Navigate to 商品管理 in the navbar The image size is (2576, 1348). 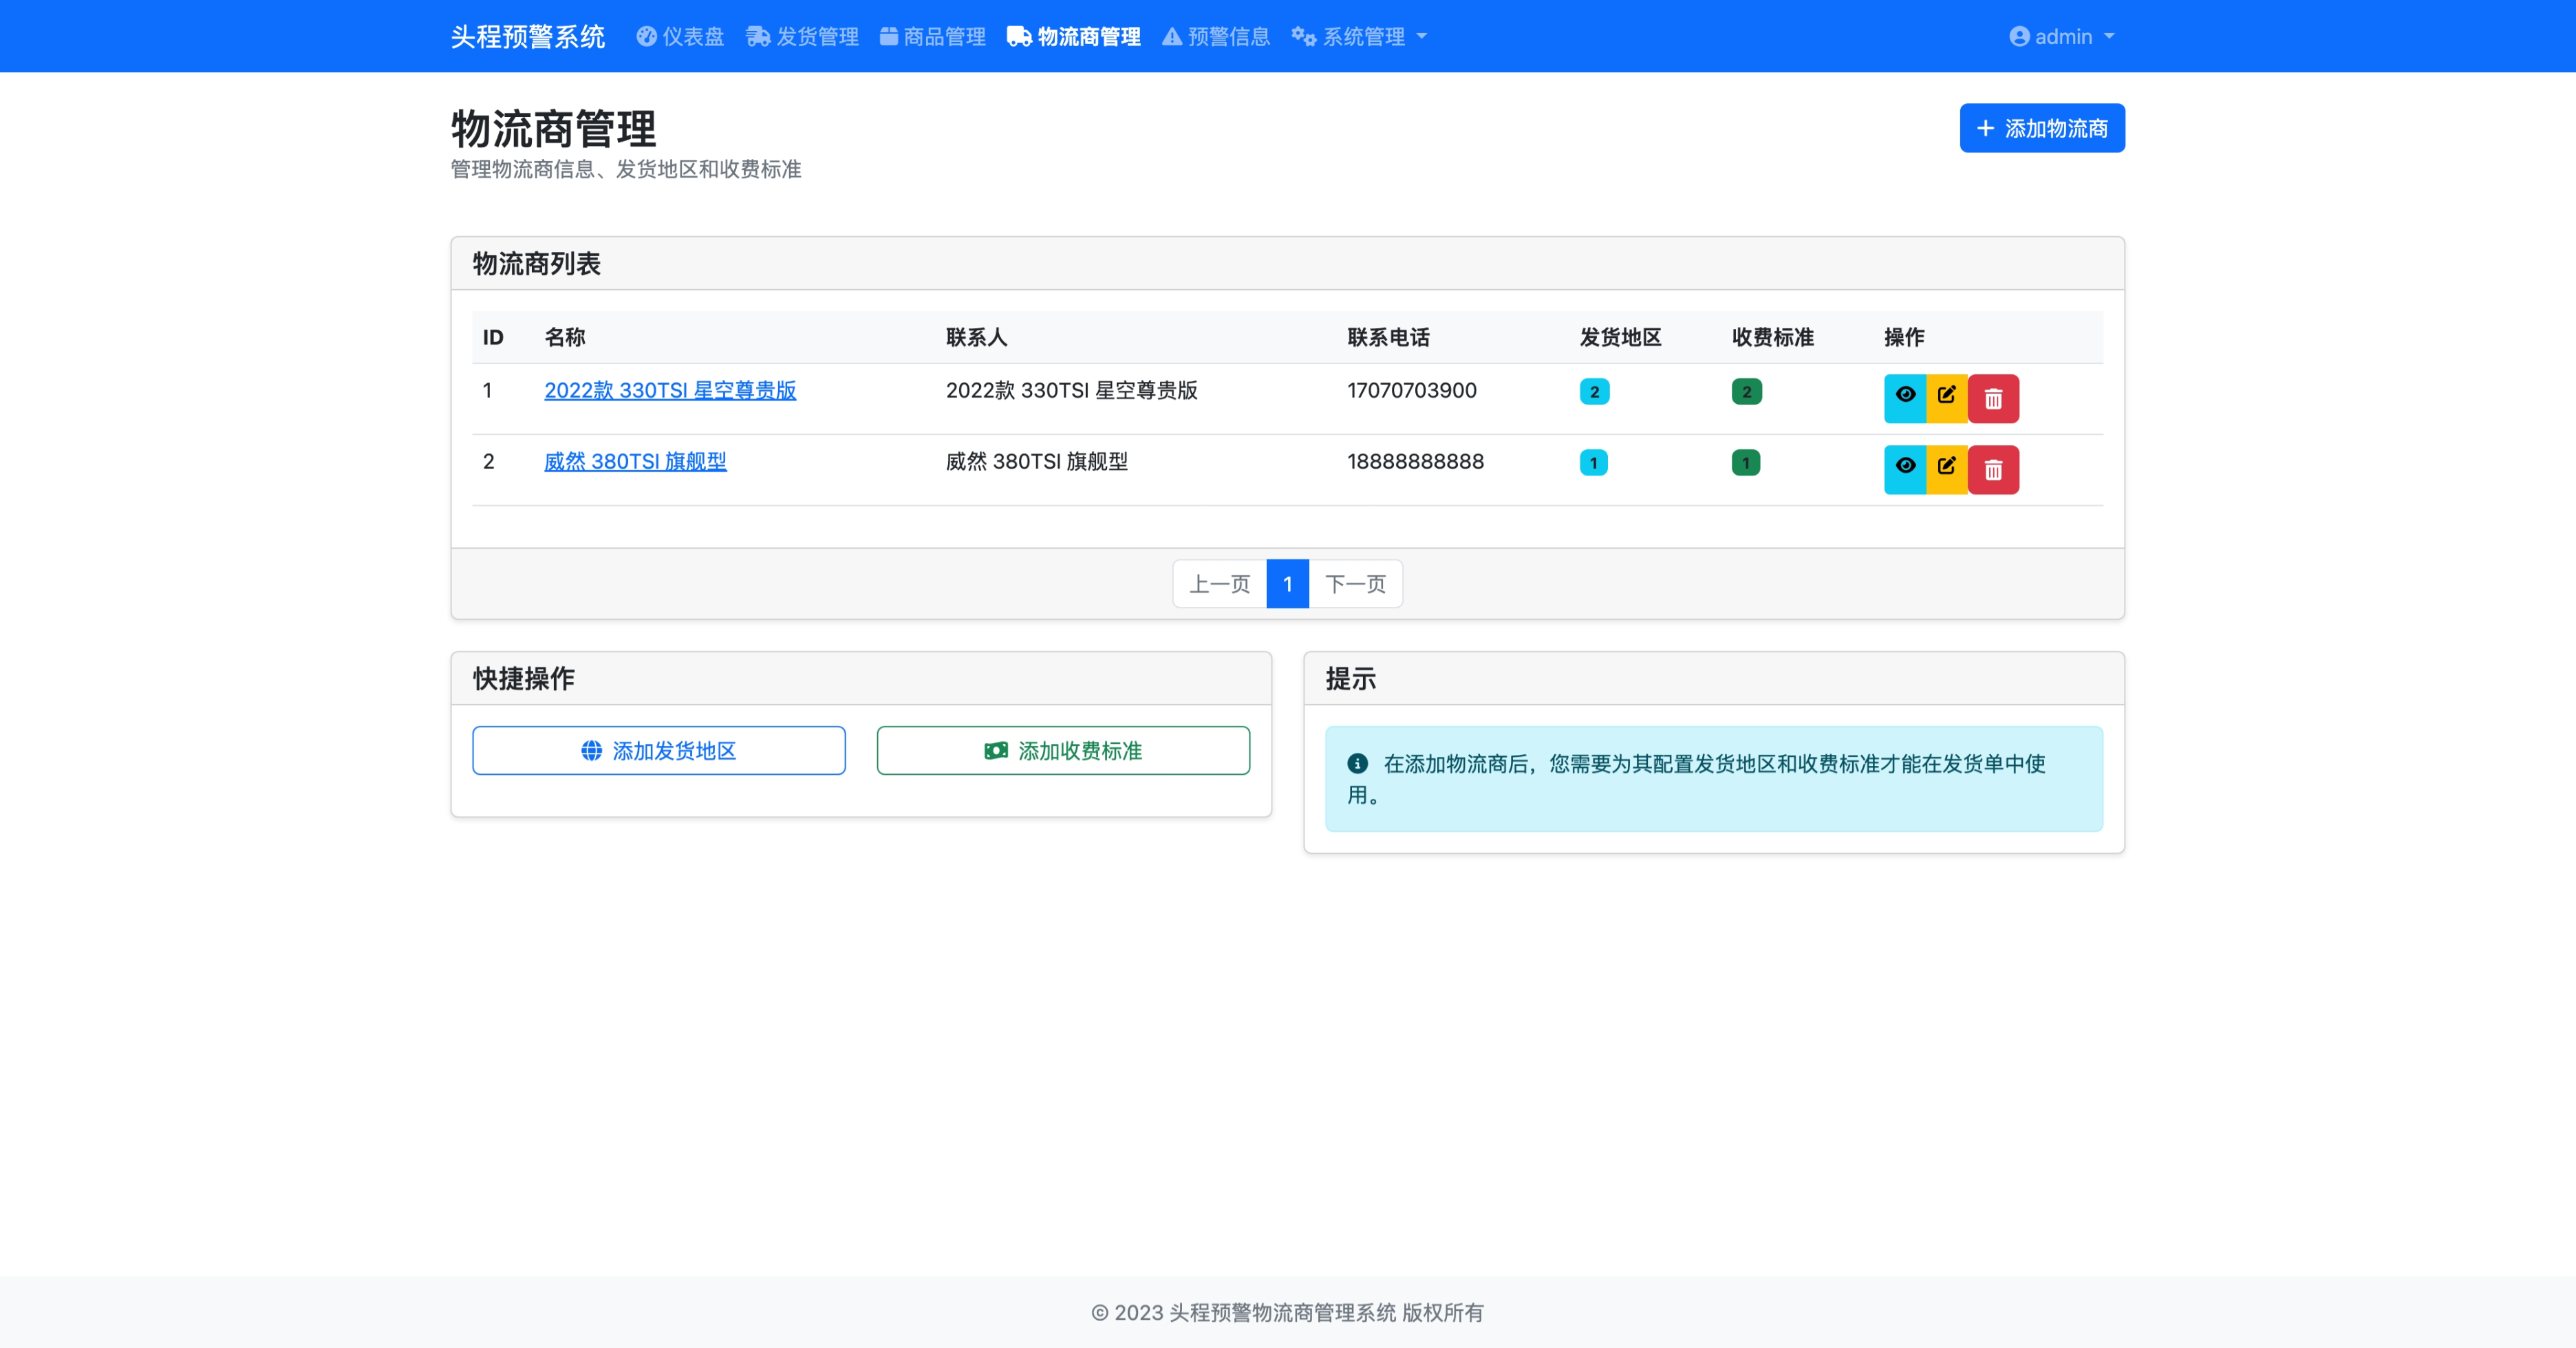[932, 37]
